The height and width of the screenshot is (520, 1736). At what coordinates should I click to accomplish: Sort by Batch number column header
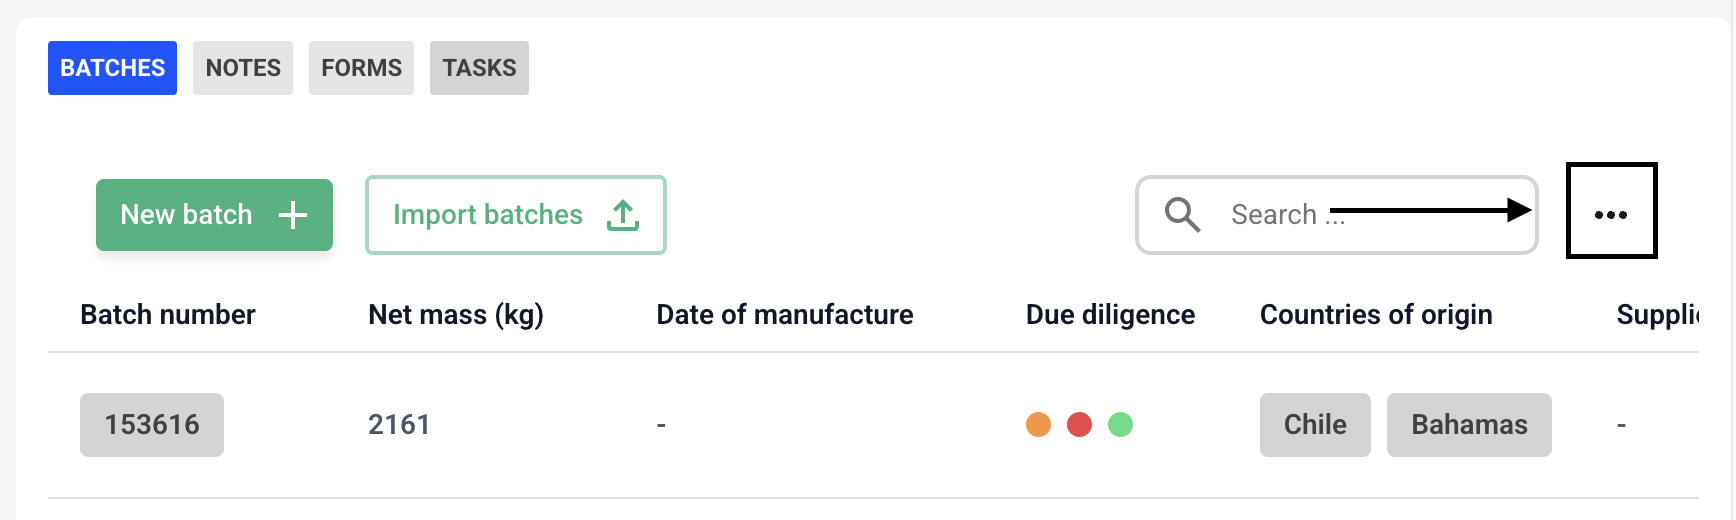(x=168, y=315)
